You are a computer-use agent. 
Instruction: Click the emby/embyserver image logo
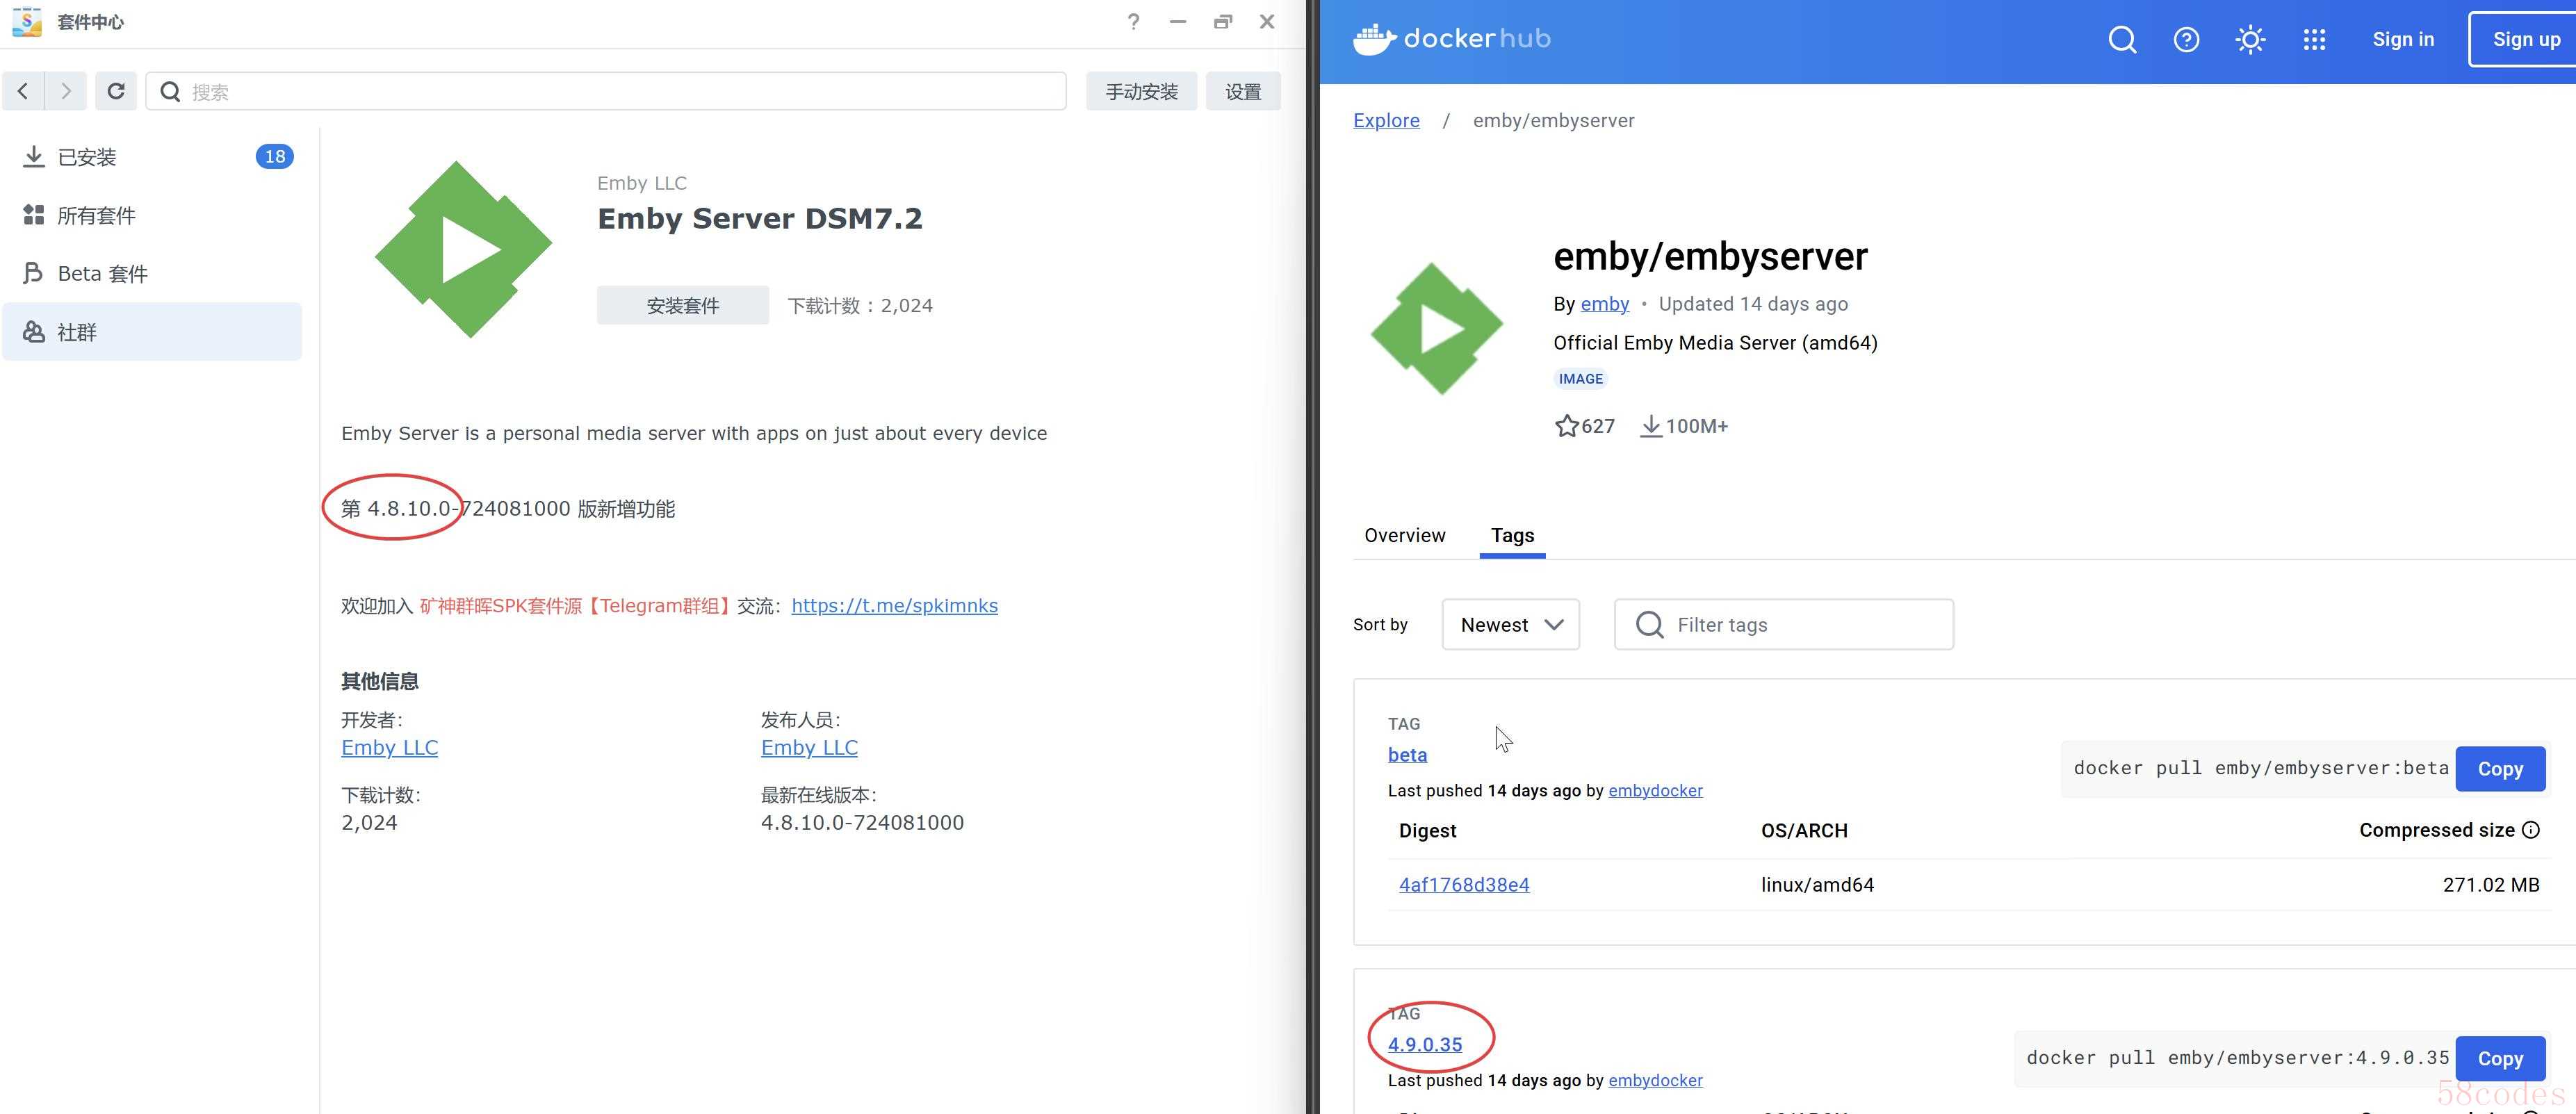coord(1437,328)
